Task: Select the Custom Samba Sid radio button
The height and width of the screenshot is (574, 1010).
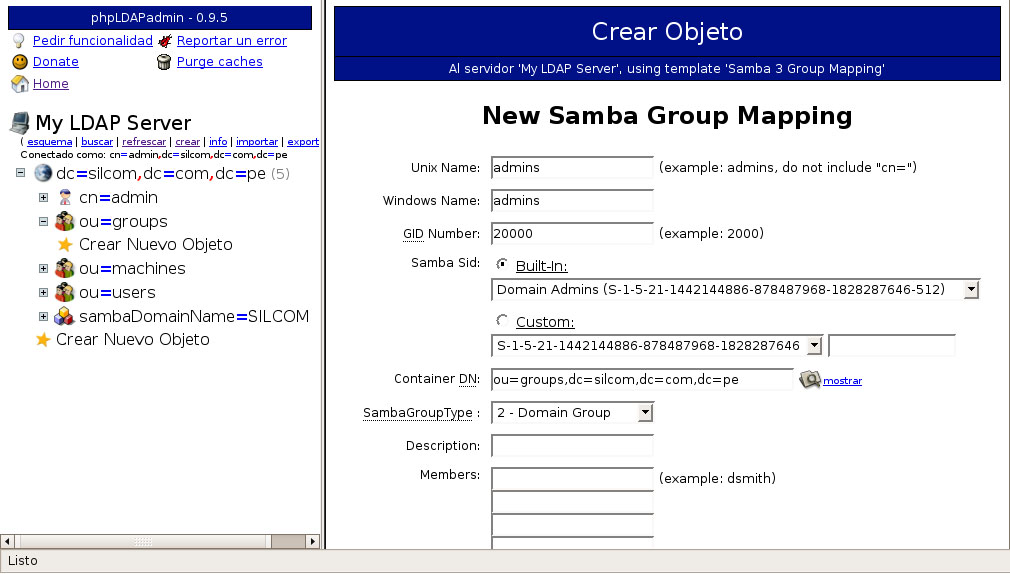Action: pyautogui.click(x=502, y=321)
